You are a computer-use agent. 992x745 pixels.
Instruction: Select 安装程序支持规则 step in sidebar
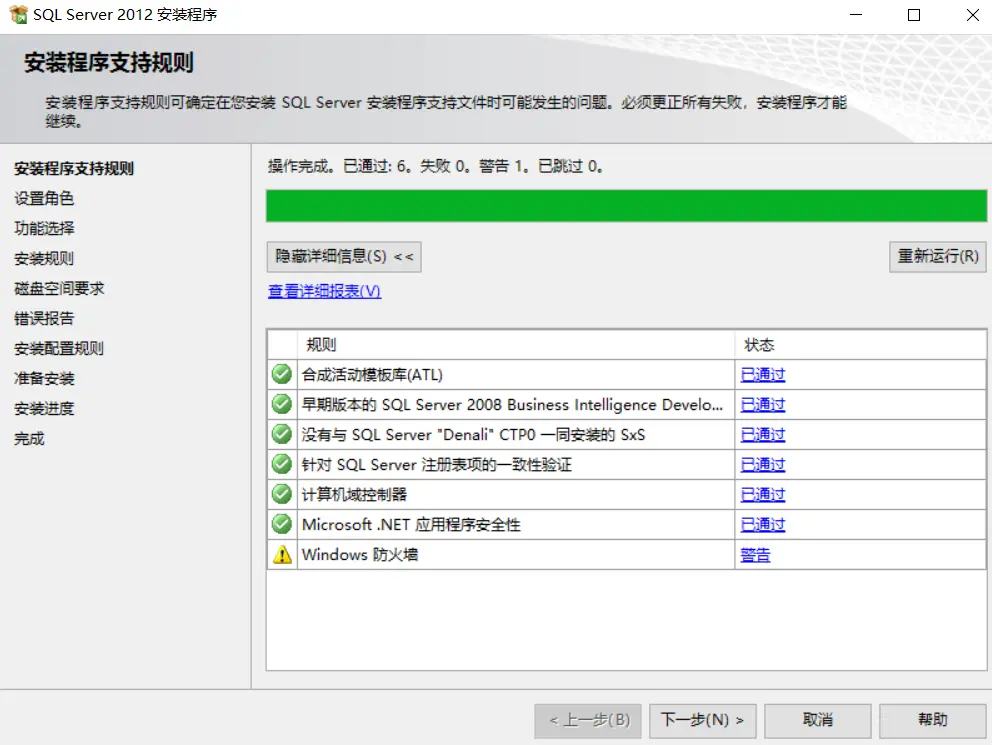coord(74,168)
